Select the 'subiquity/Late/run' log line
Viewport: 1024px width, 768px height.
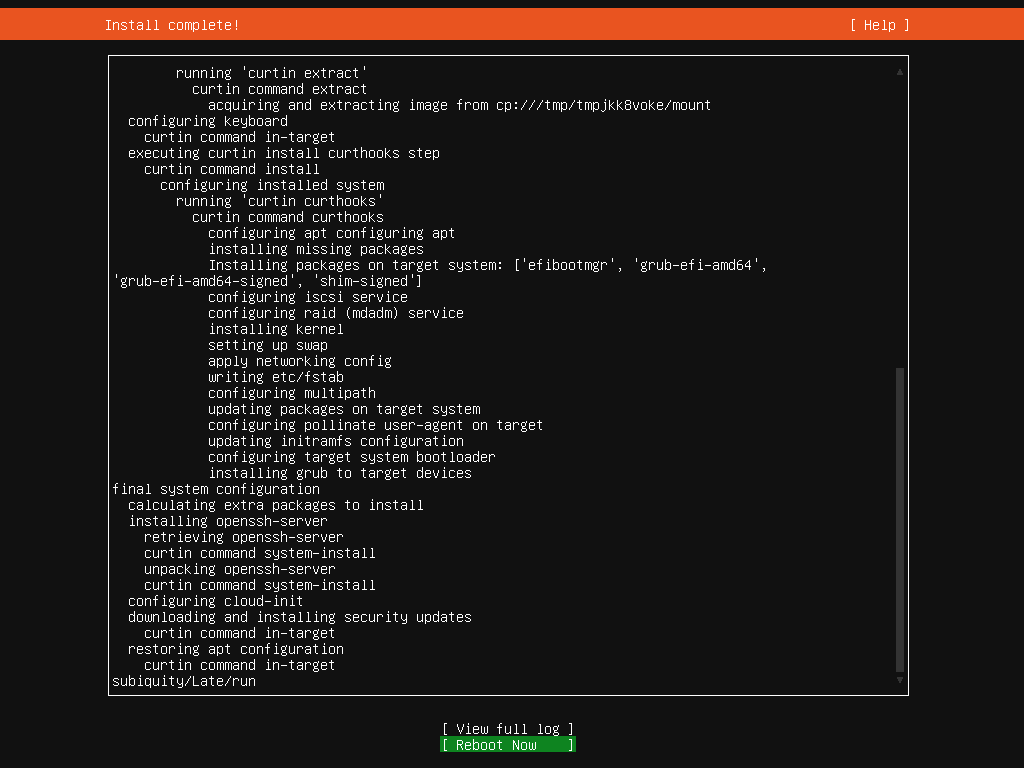click(184, 681)
